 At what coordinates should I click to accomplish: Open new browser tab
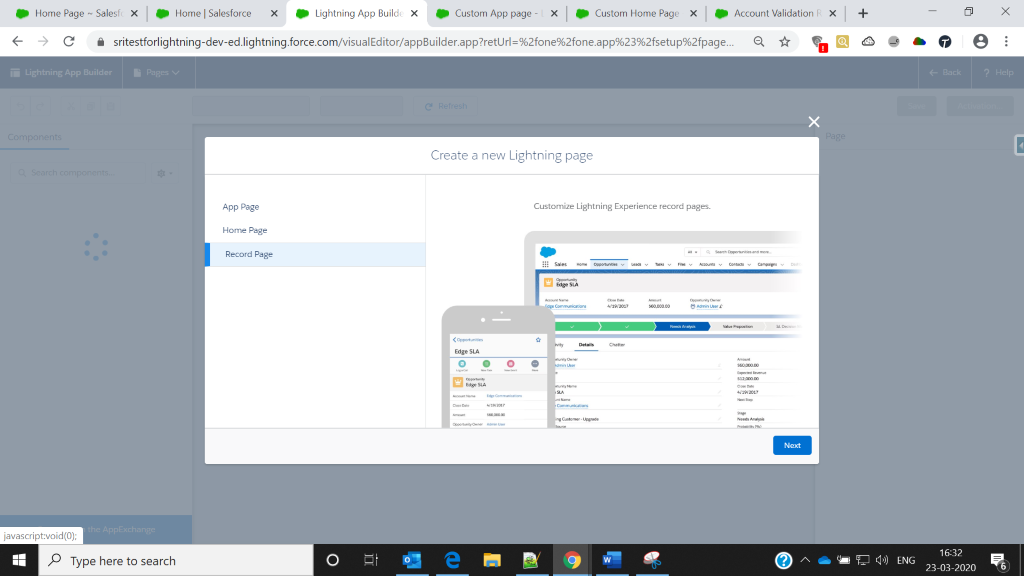click(x=863, y=13)
